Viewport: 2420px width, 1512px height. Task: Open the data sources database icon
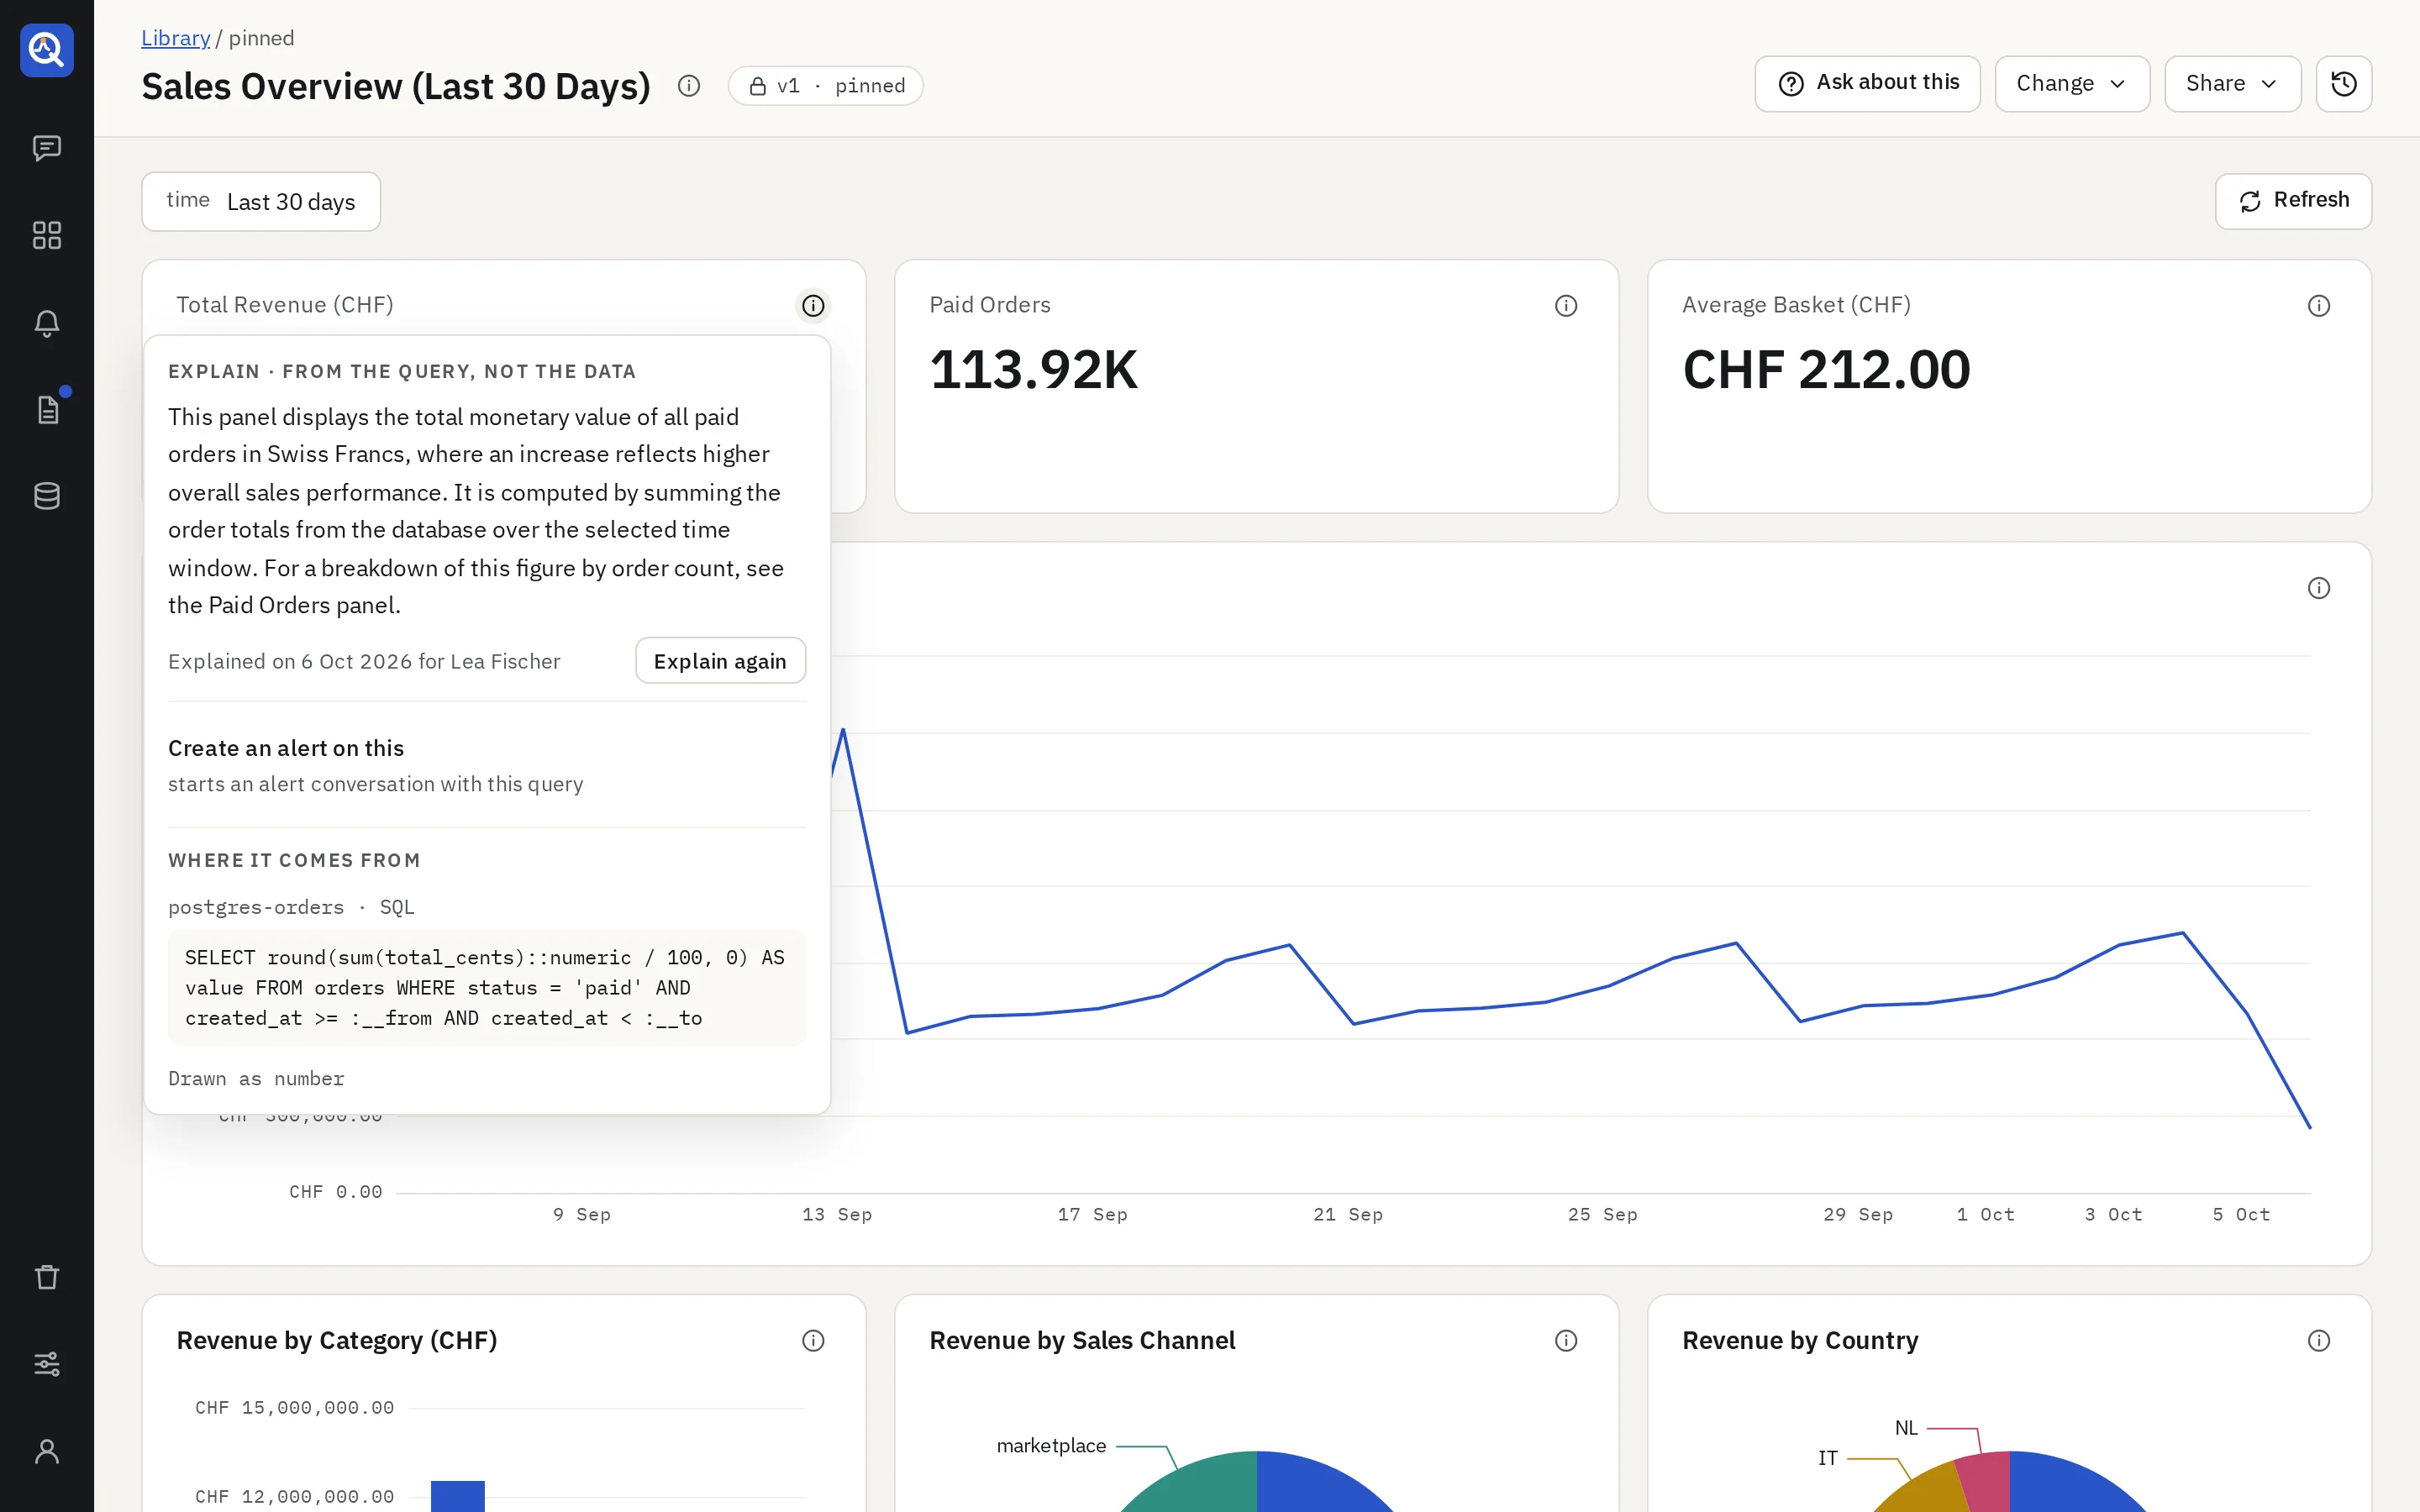tap(47, 496)
